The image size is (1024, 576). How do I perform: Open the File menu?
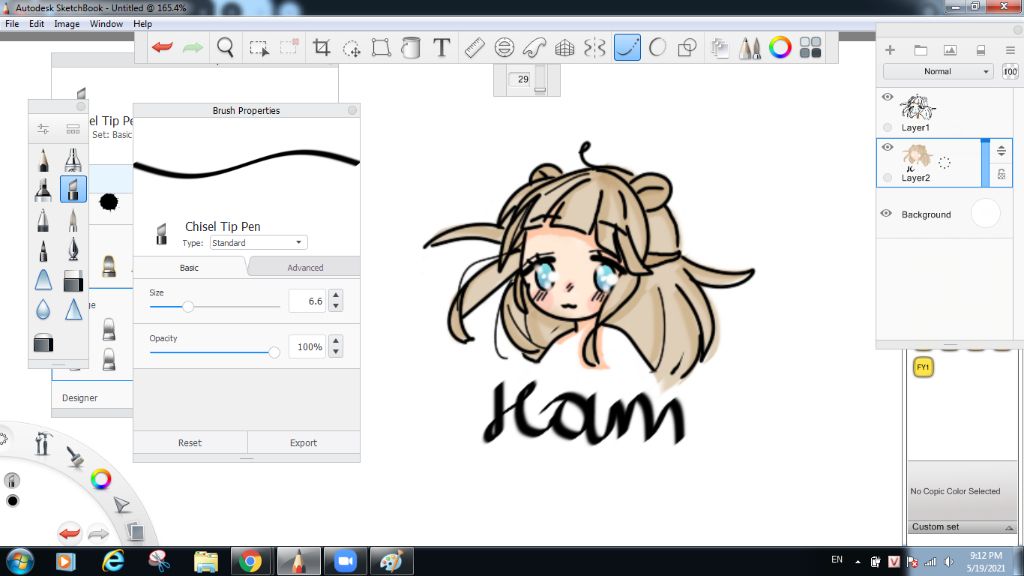pyautogui.click(x=12, y=24)
